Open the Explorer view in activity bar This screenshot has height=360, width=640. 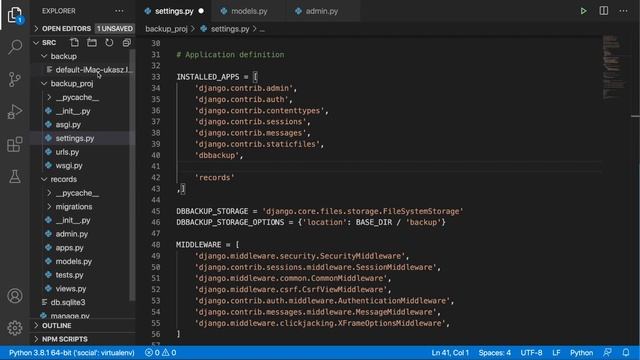tap(15, 15)
